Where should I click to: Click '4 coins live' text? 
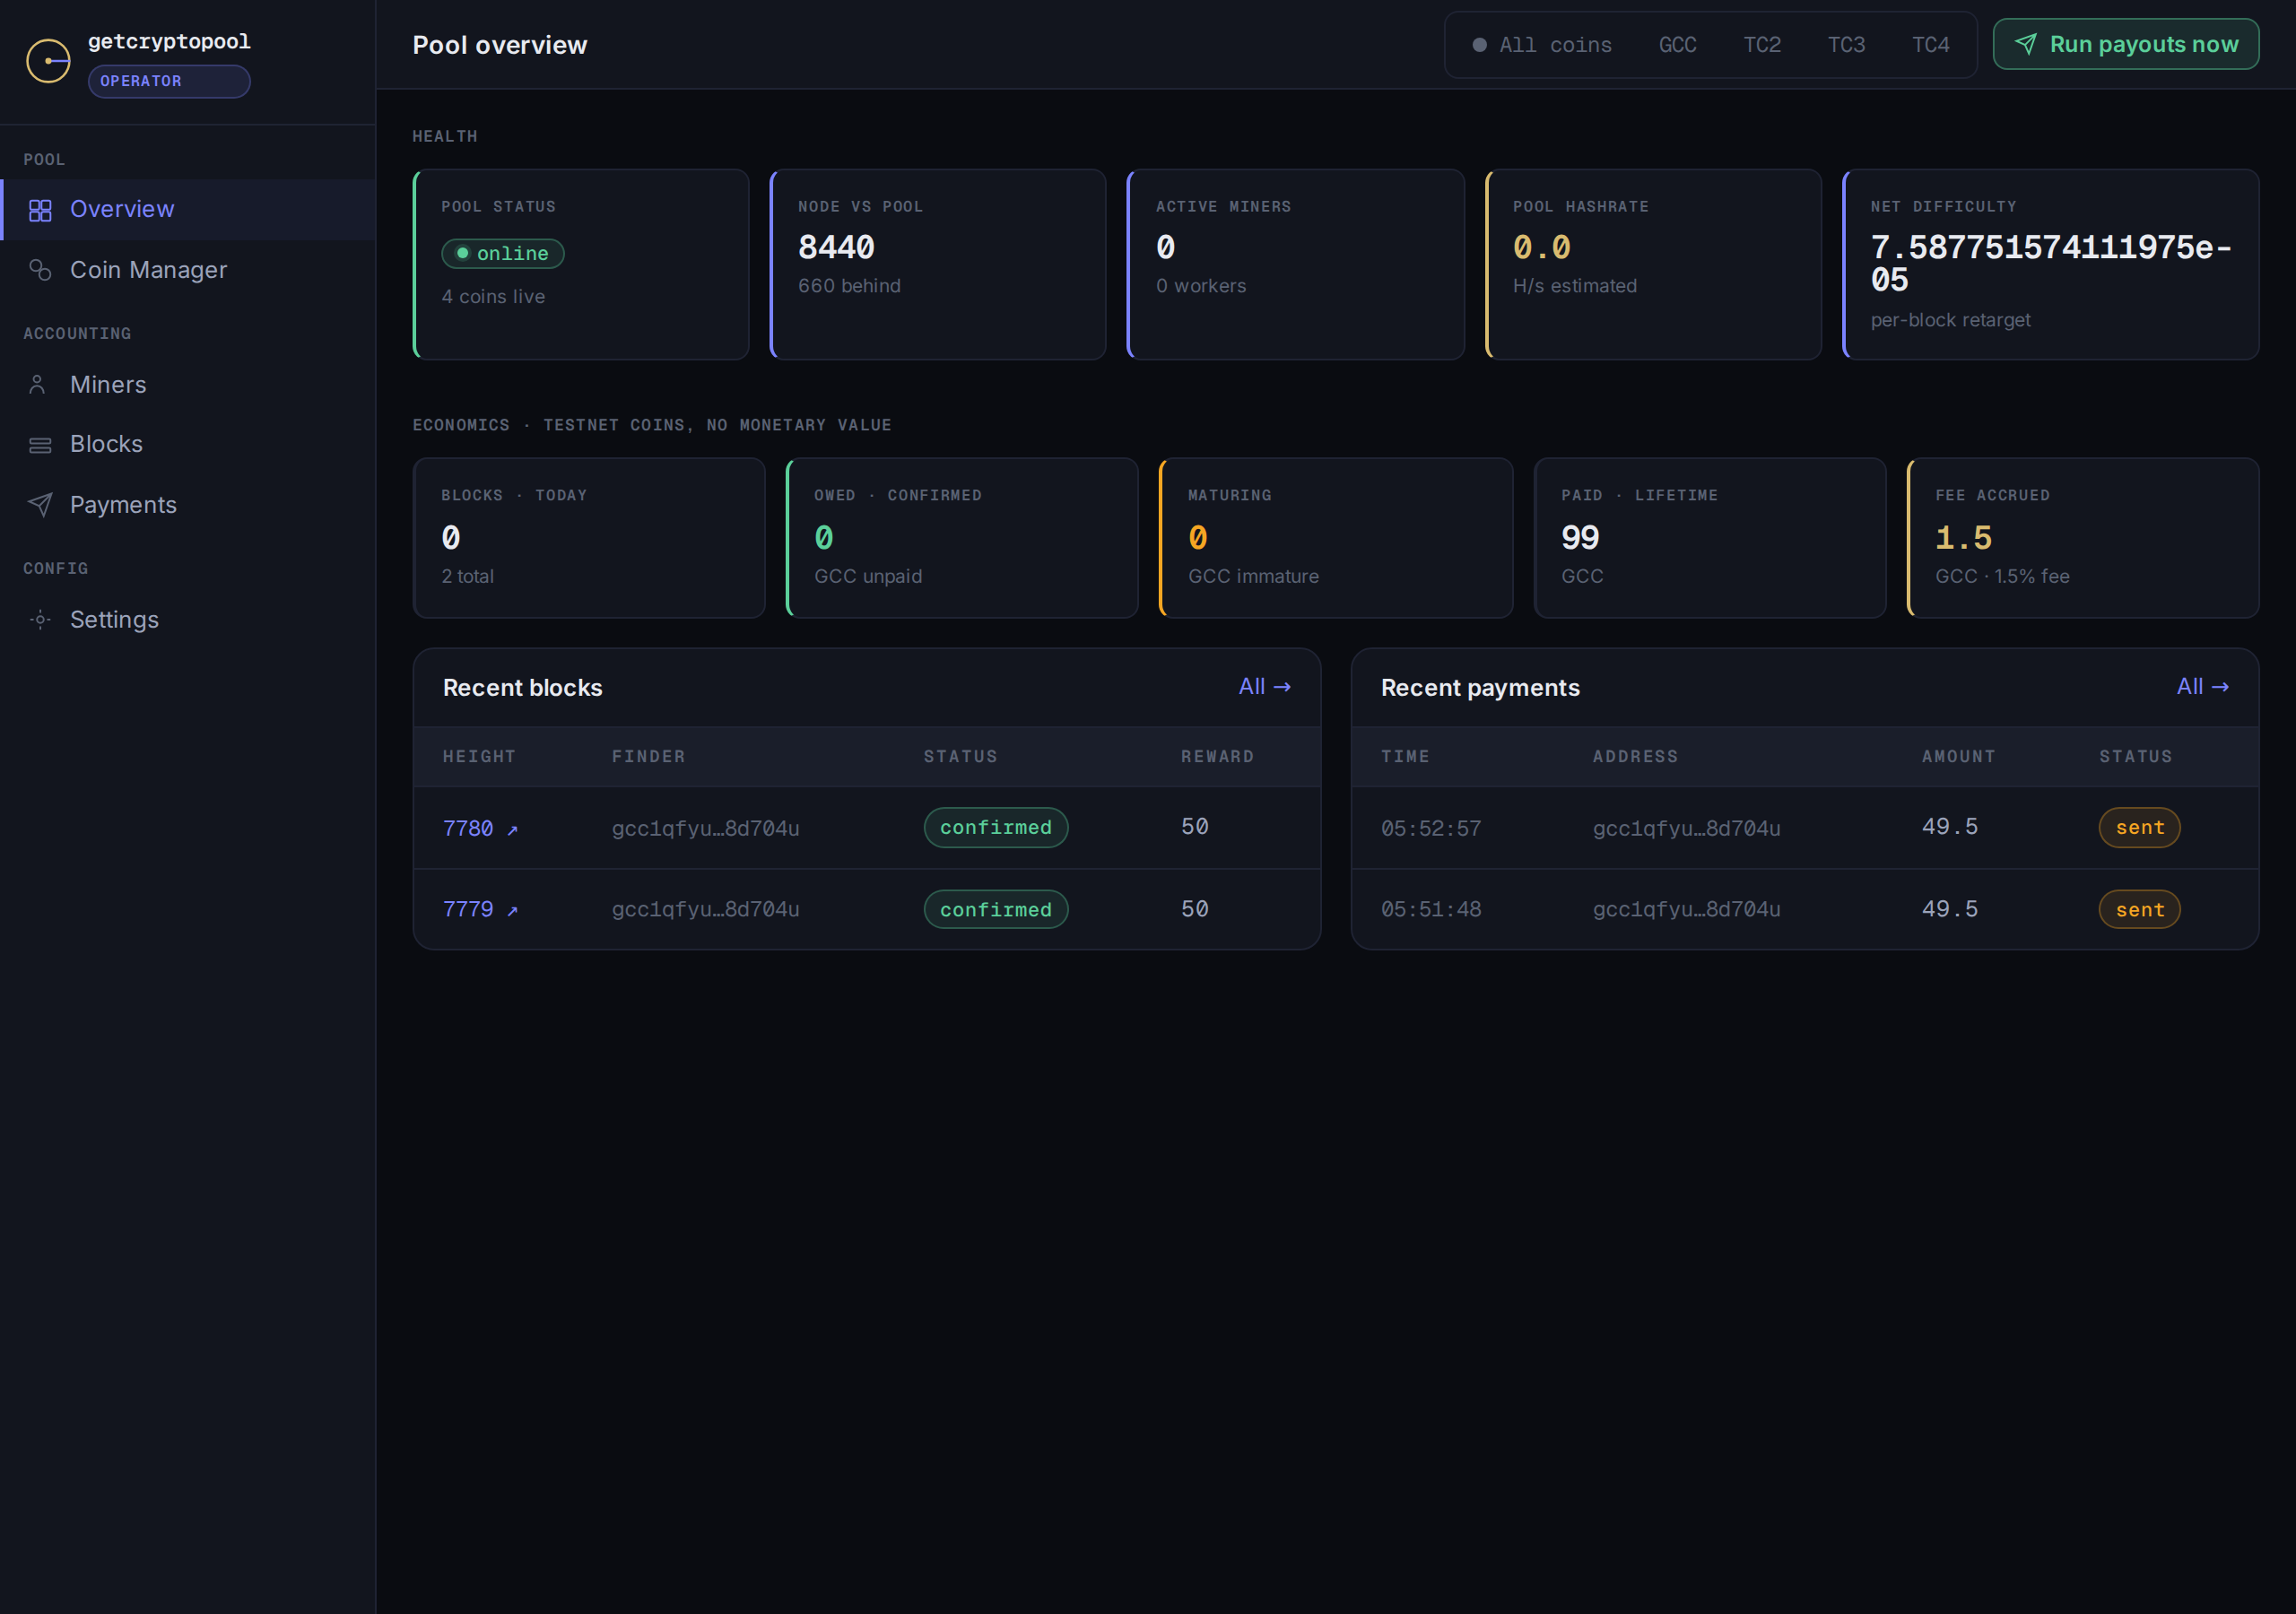point(493,297)
